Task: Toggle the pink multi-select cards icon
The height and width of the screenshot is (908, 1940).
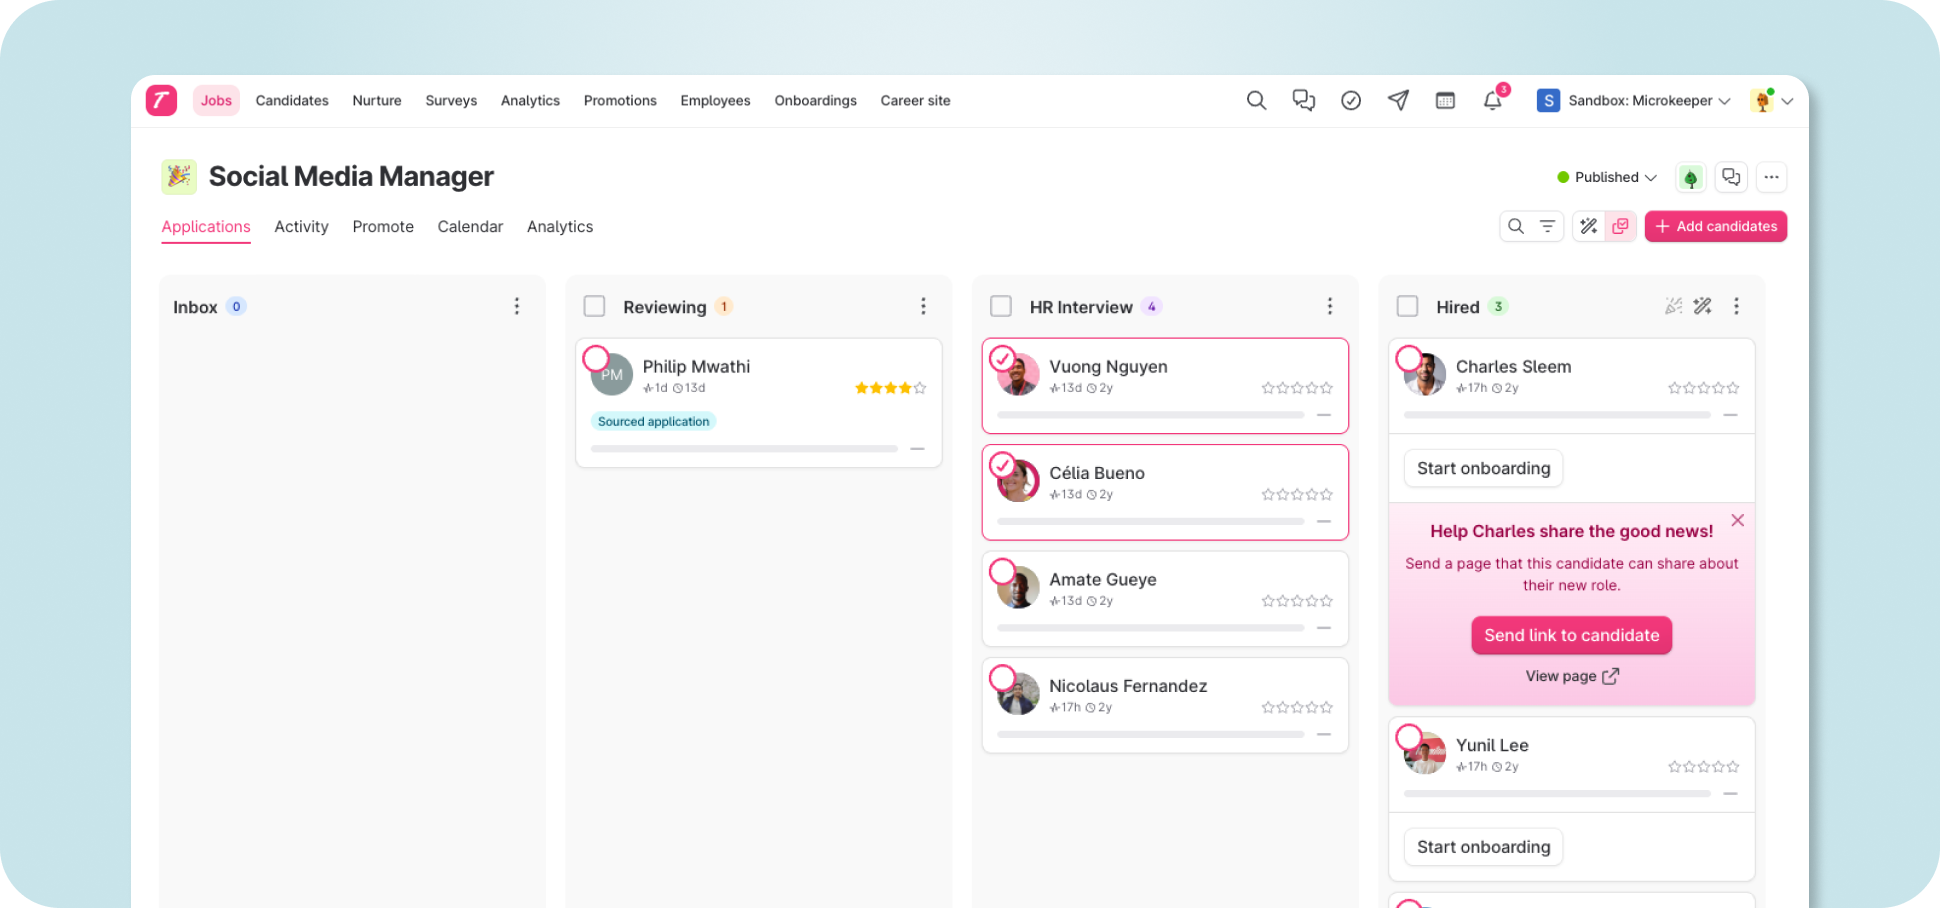Action: 1621,226
